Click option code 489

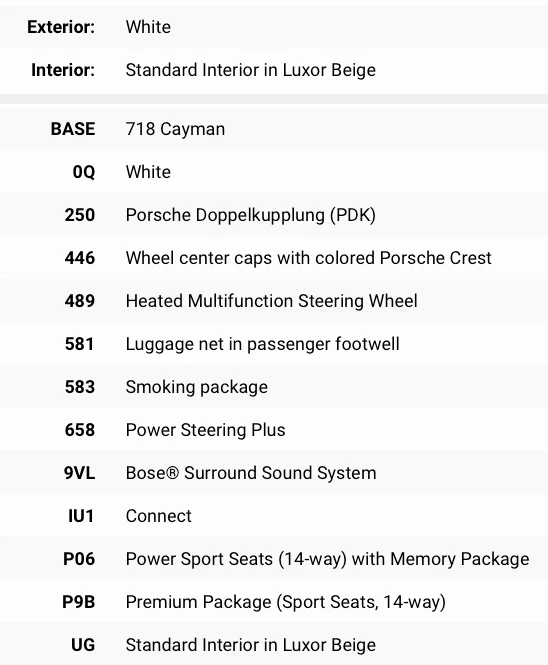click(x=80, y=301)
